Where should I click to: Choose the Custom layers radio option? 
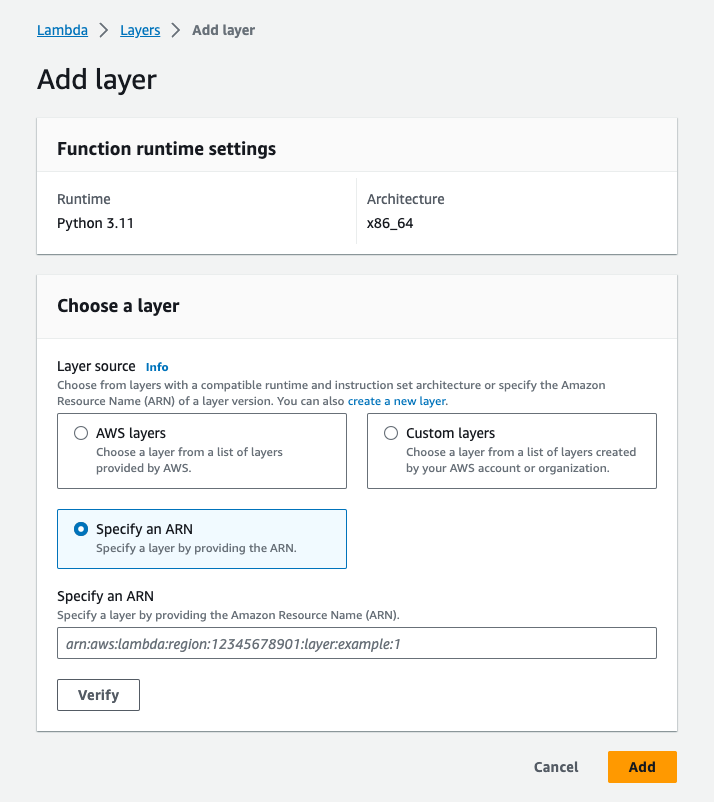pyautogui.click(x=391, y=434)
